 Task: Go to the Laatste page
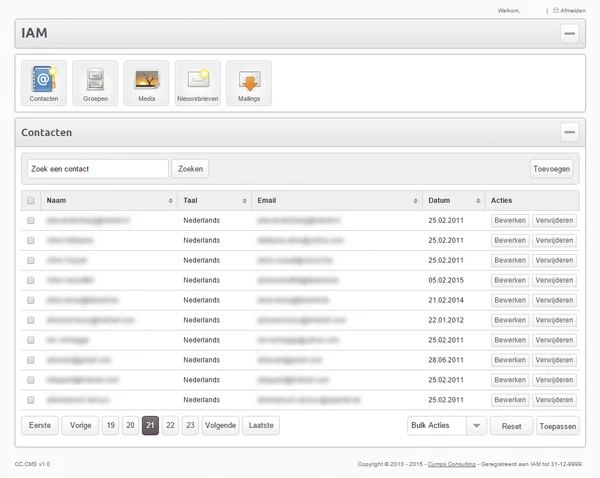tap(261, 426)
